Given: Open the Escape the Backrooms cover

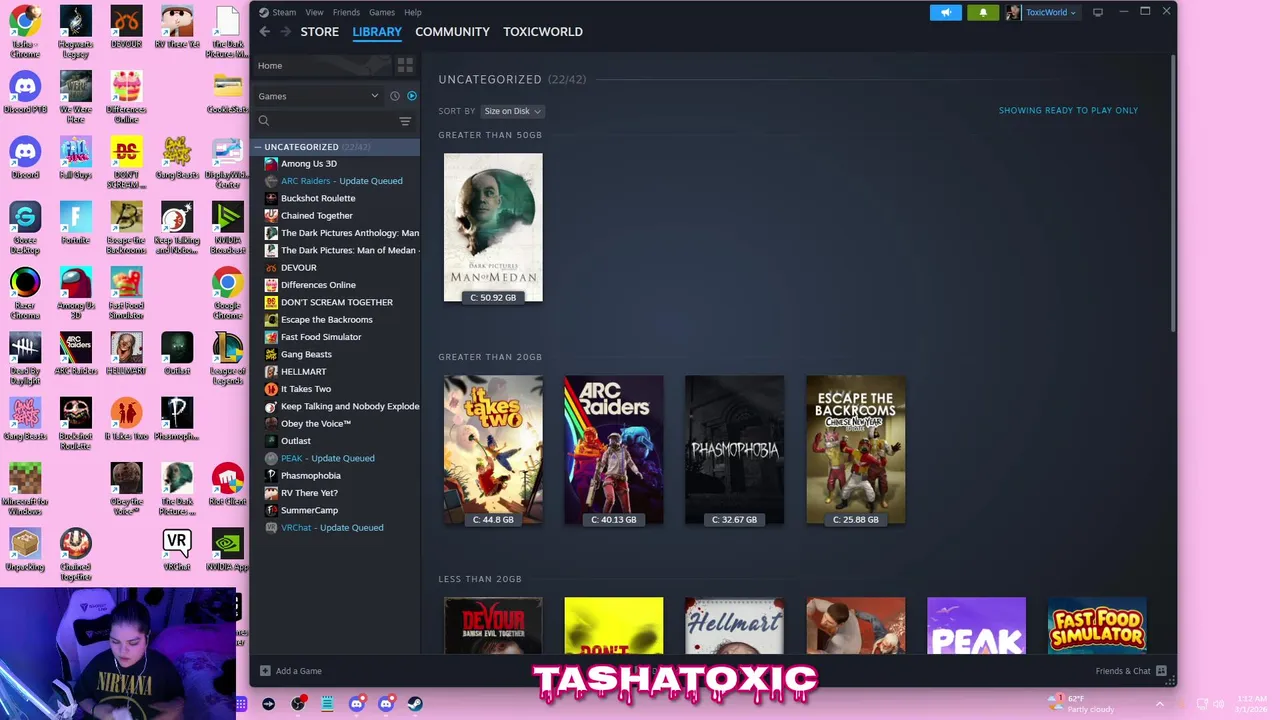Looking at the screenshot, I should click(856, 449).
